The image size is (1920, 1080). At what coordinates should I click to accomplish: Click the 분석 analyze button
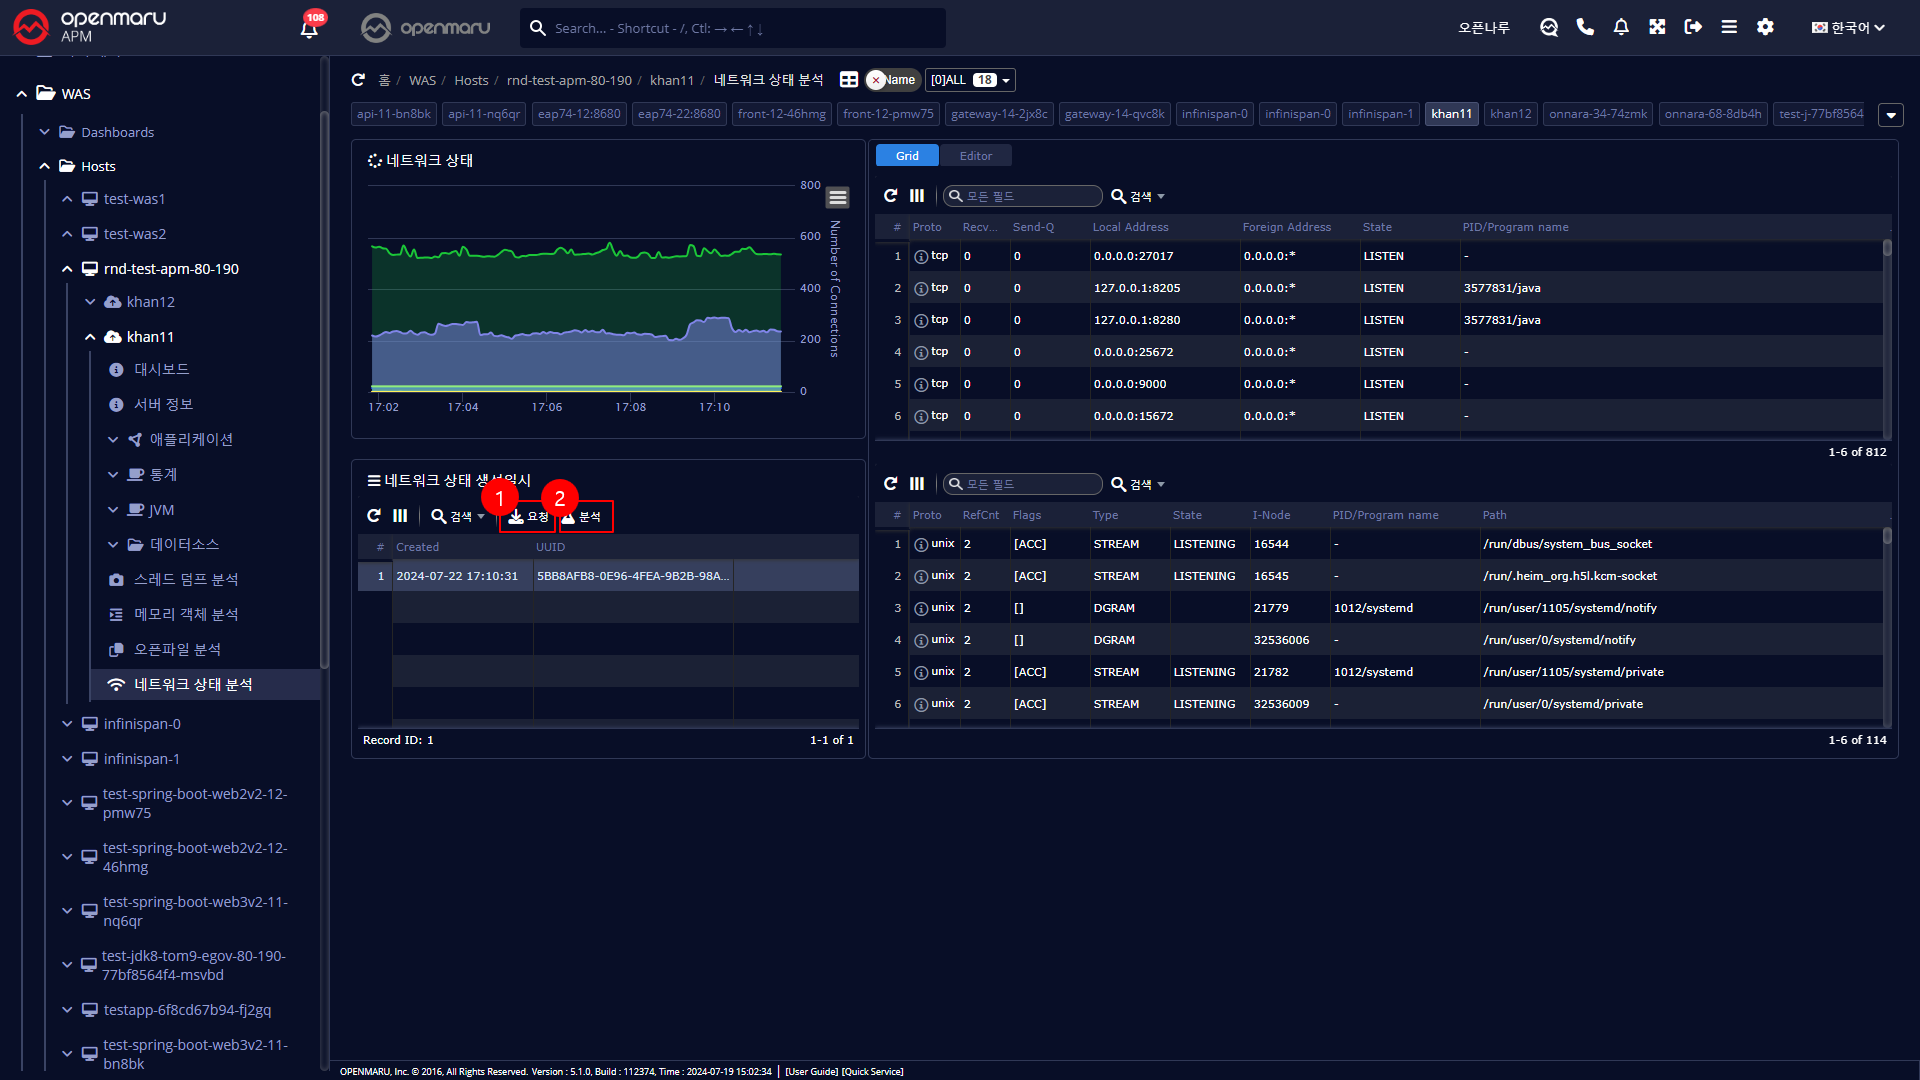[585, 517]
